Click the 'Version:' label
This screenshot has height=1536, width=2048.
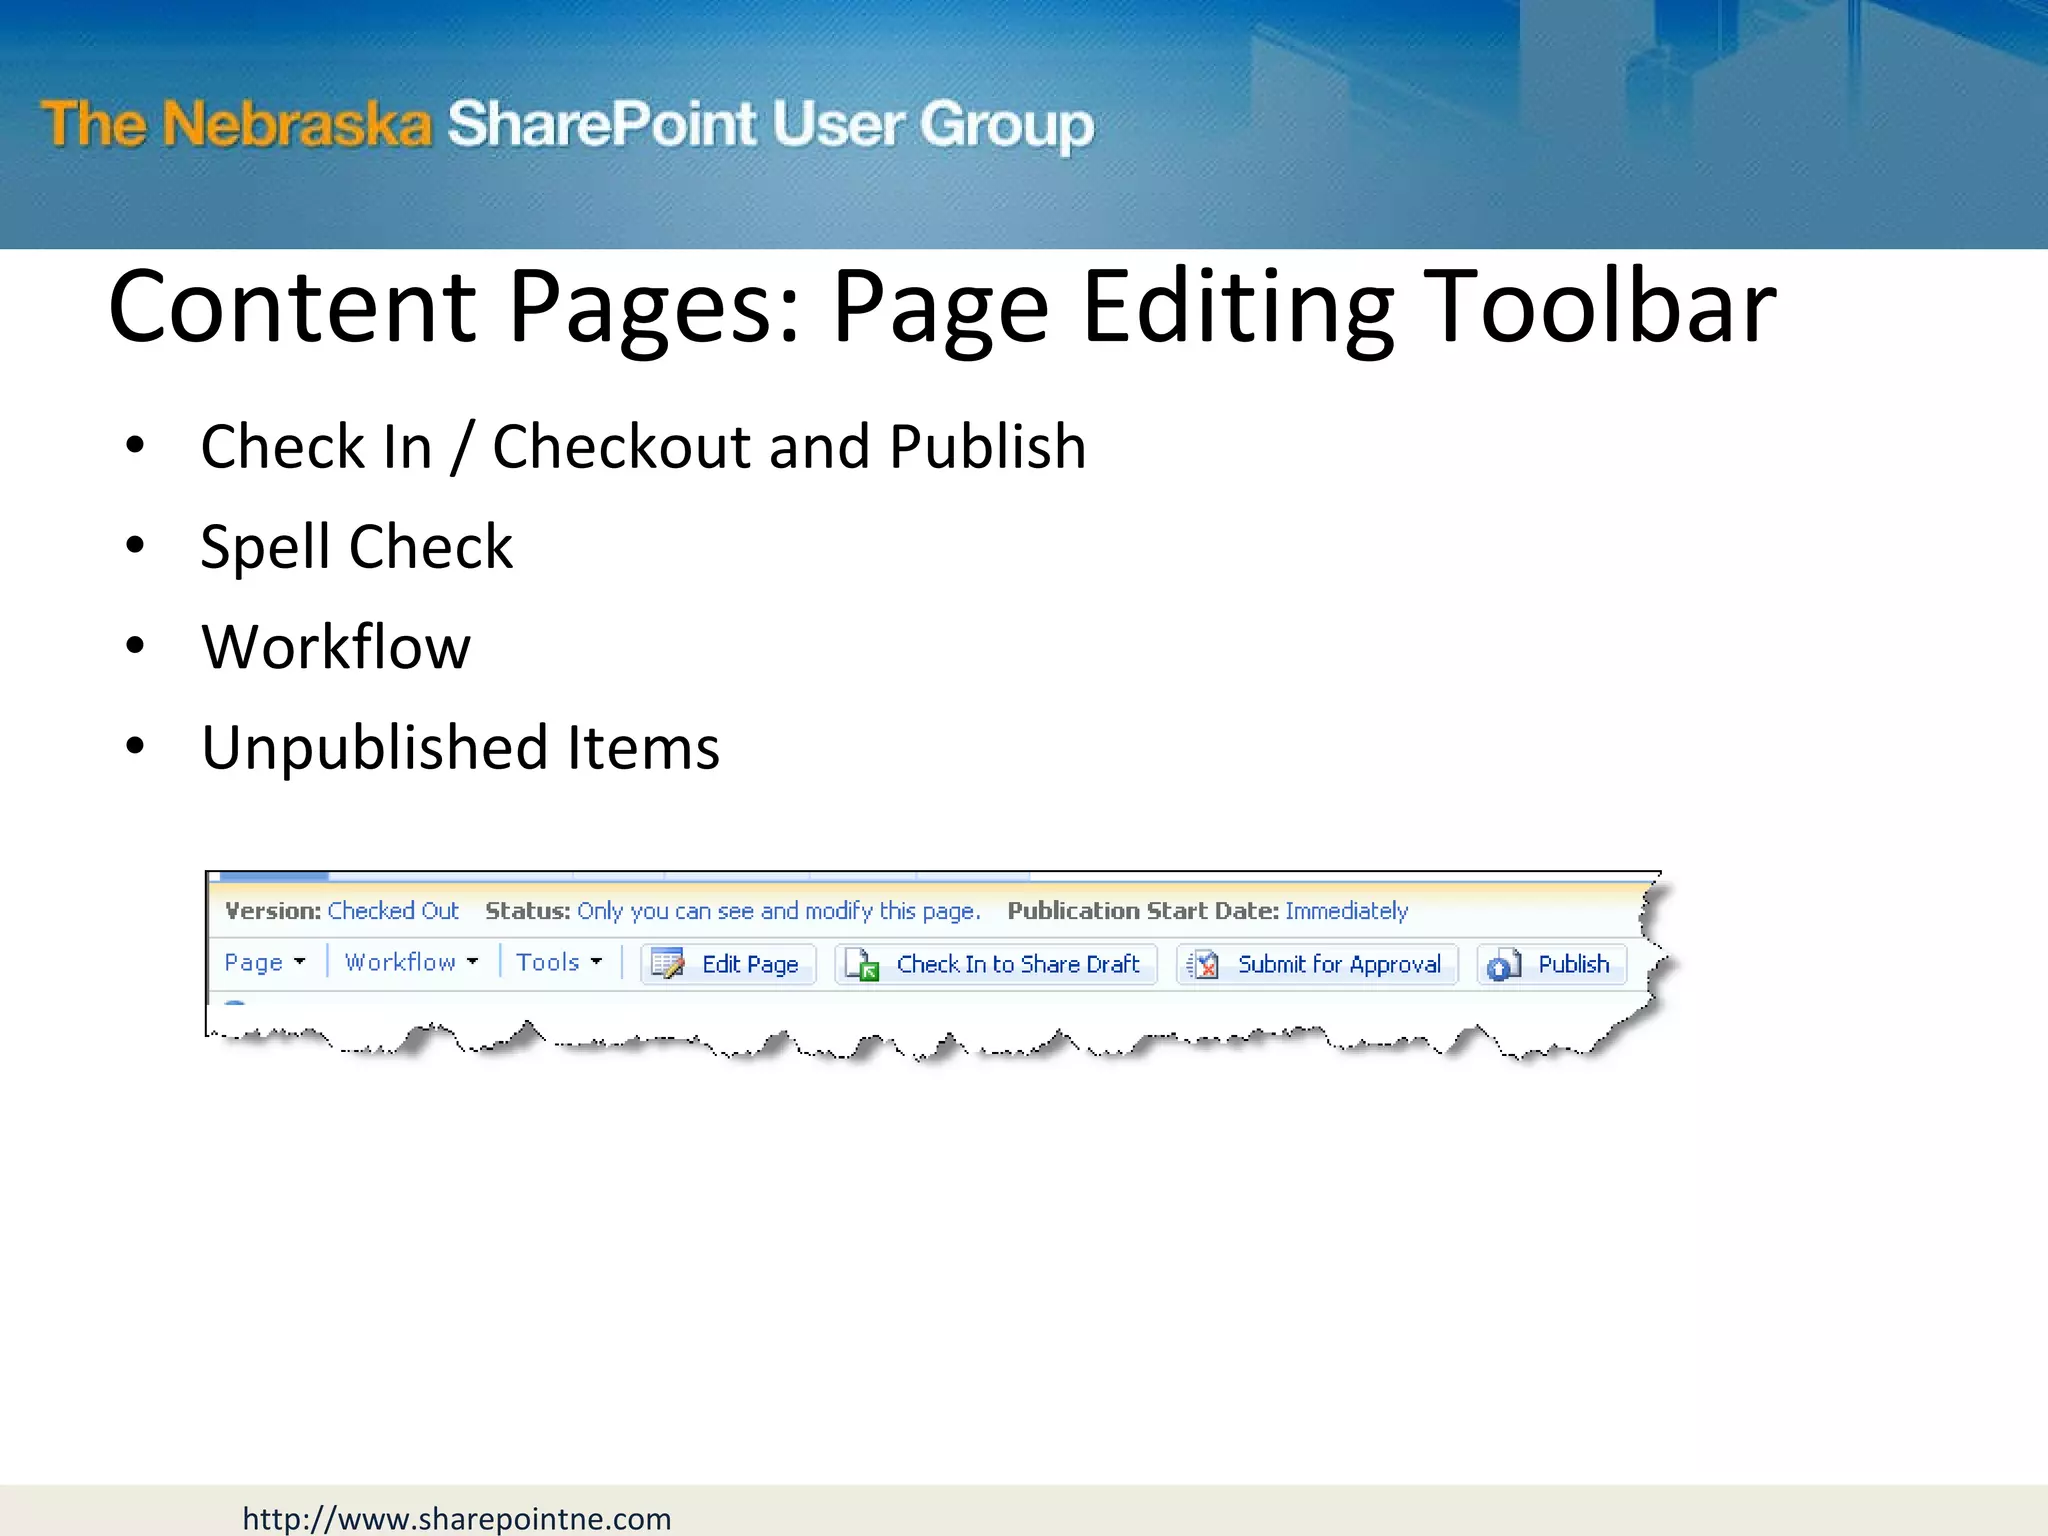tap(273, 911)
